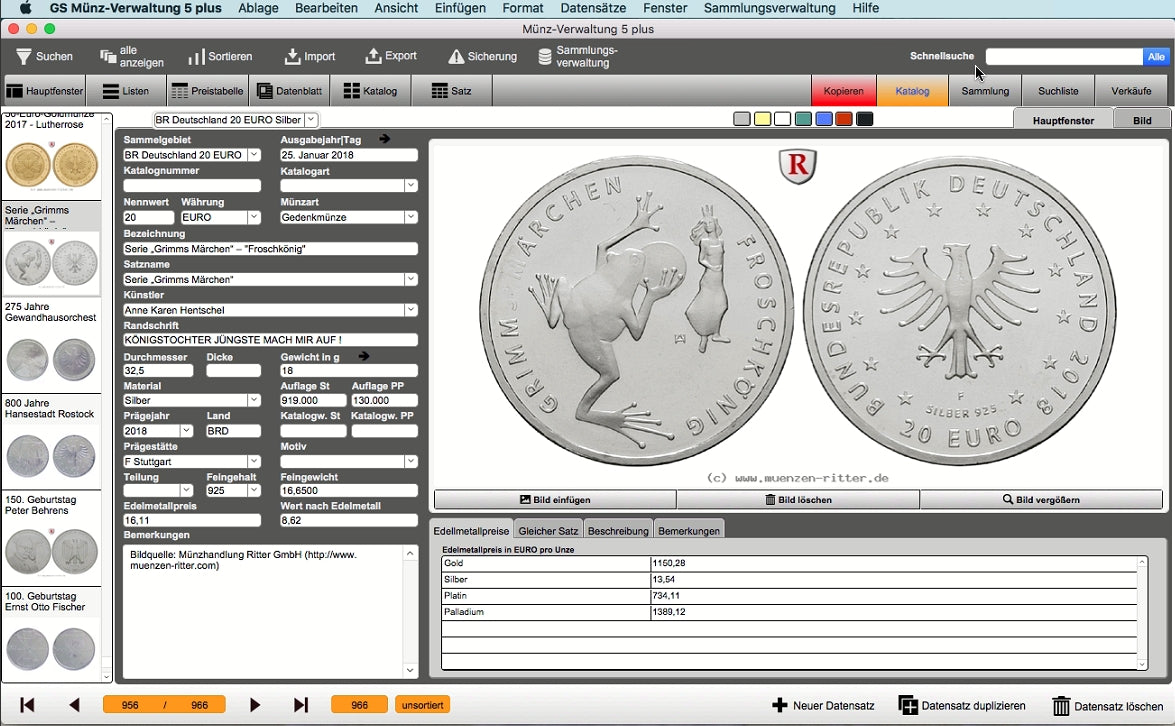Switch to Preistabelle view
The image size is (1175, 726).
[207, 91]
